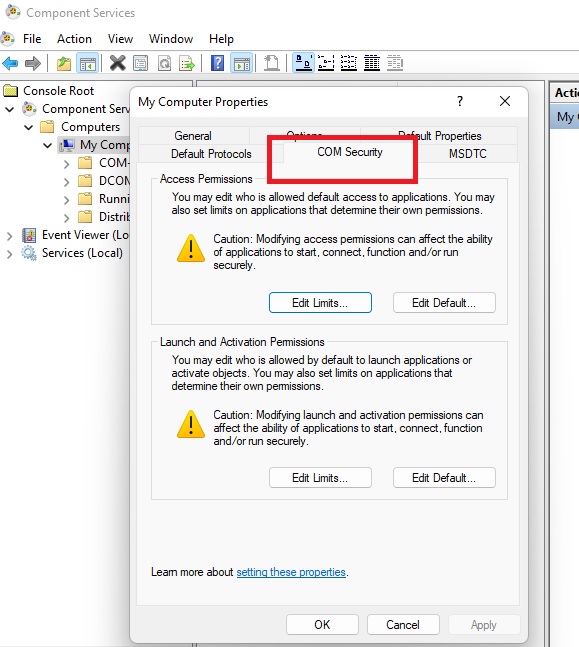579x647 pixels.
Task: Click the Services gear icon in tree
Action: click(x=29, y=253)
